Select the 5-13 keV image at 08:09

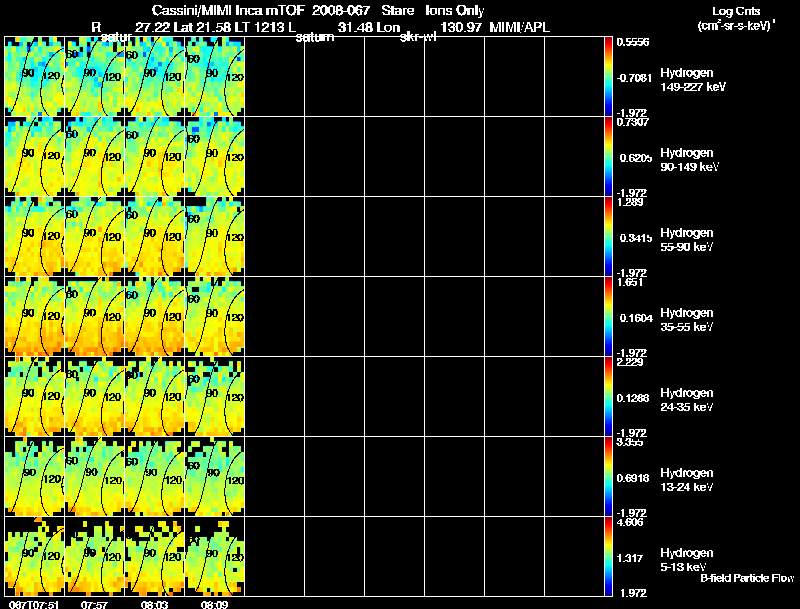pyautogui.click(x=215, y=556)
